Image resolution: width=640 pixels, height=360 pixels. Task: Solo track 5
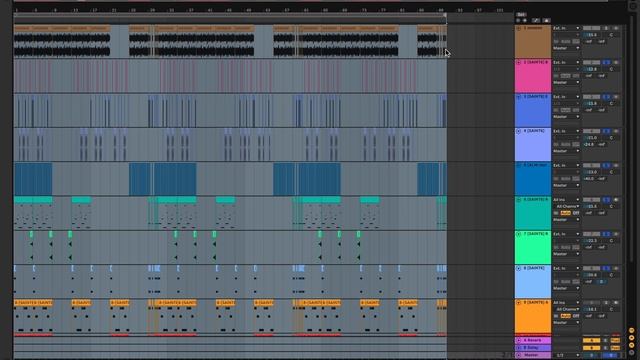[x=607, y=165]
